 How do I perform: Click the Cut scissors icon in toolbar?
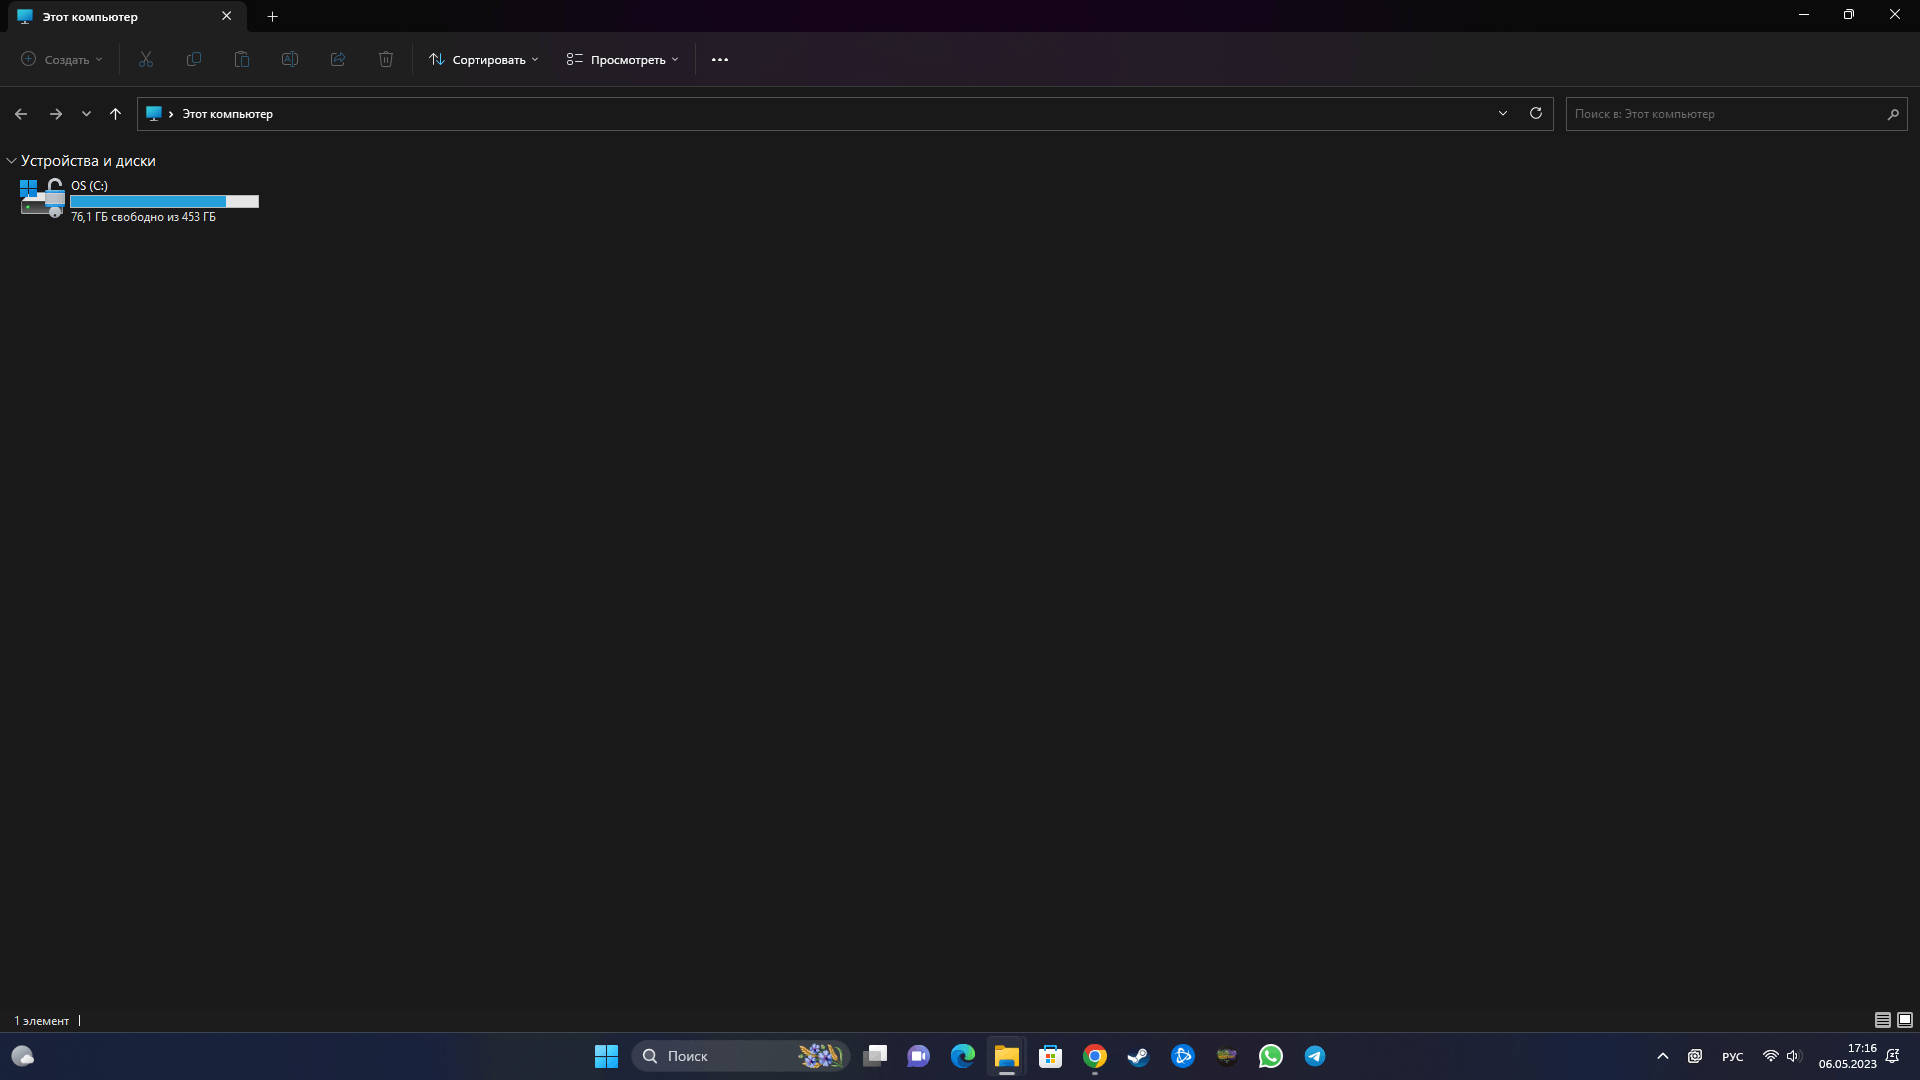tap(146, 59)
